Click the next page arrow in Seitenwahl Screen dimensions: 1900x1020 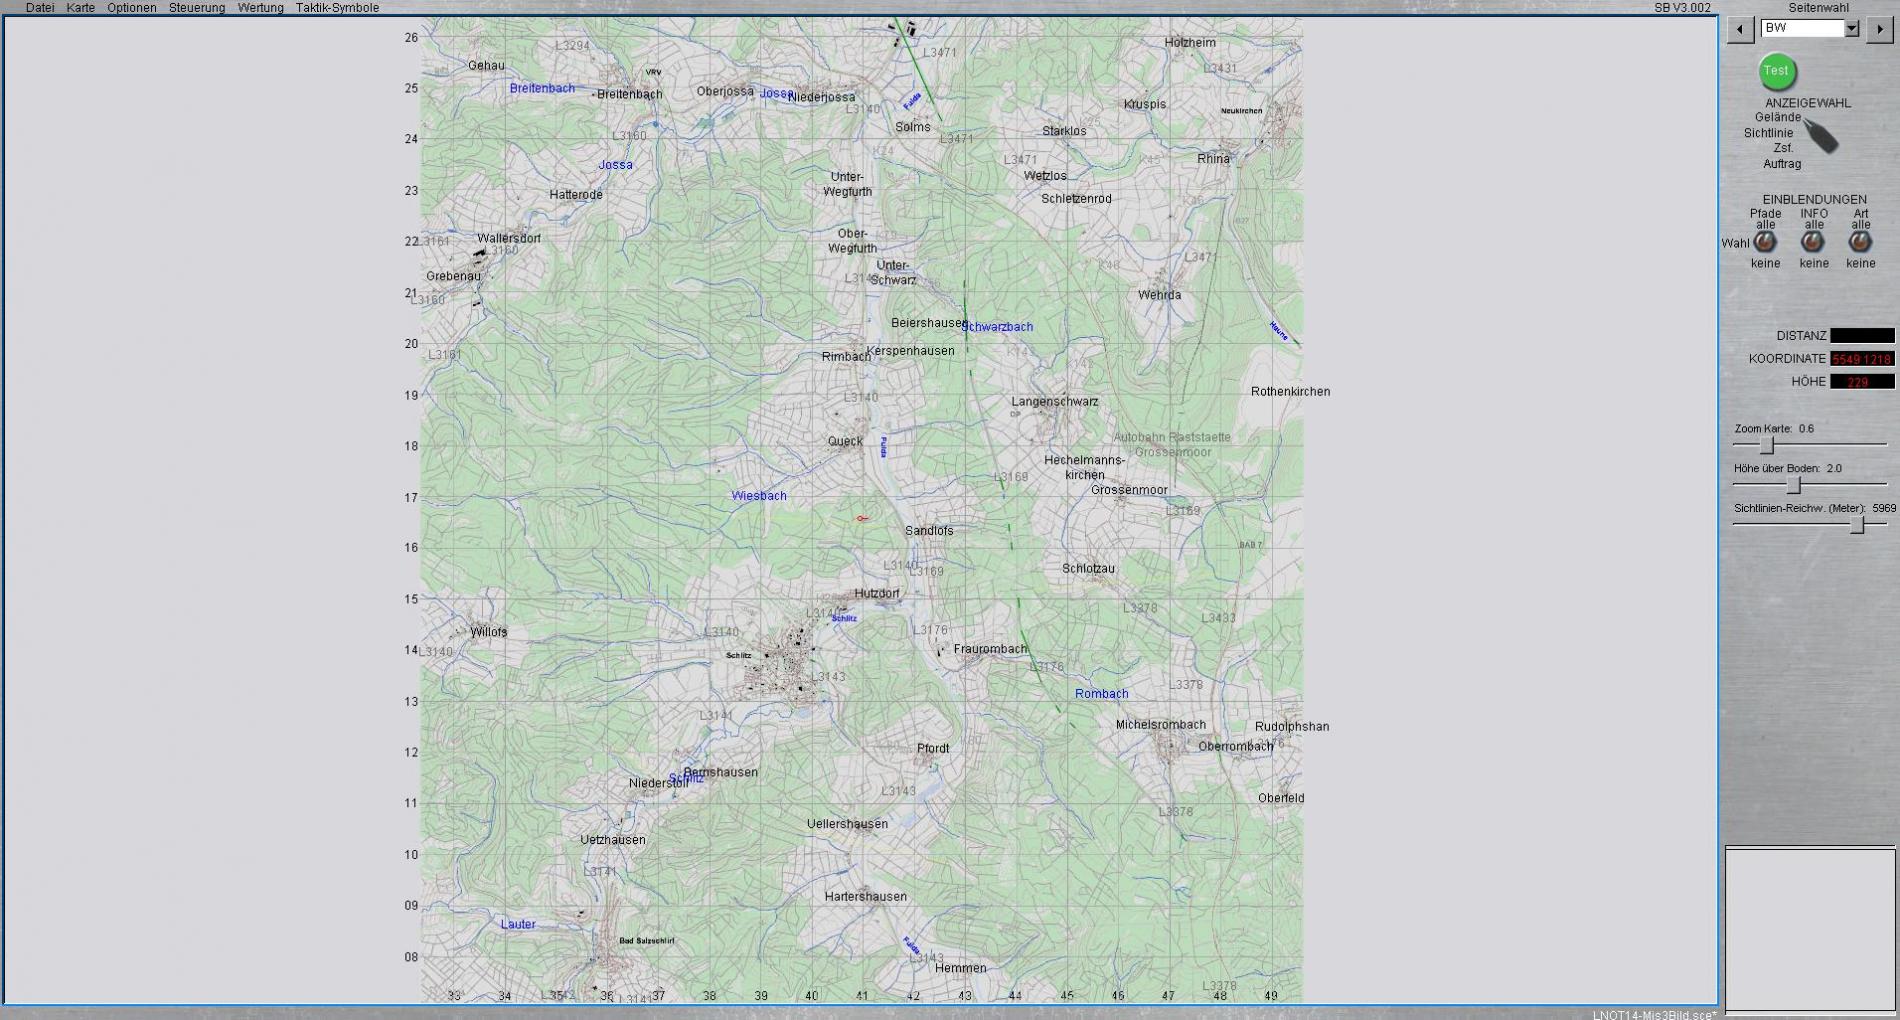1879,30
